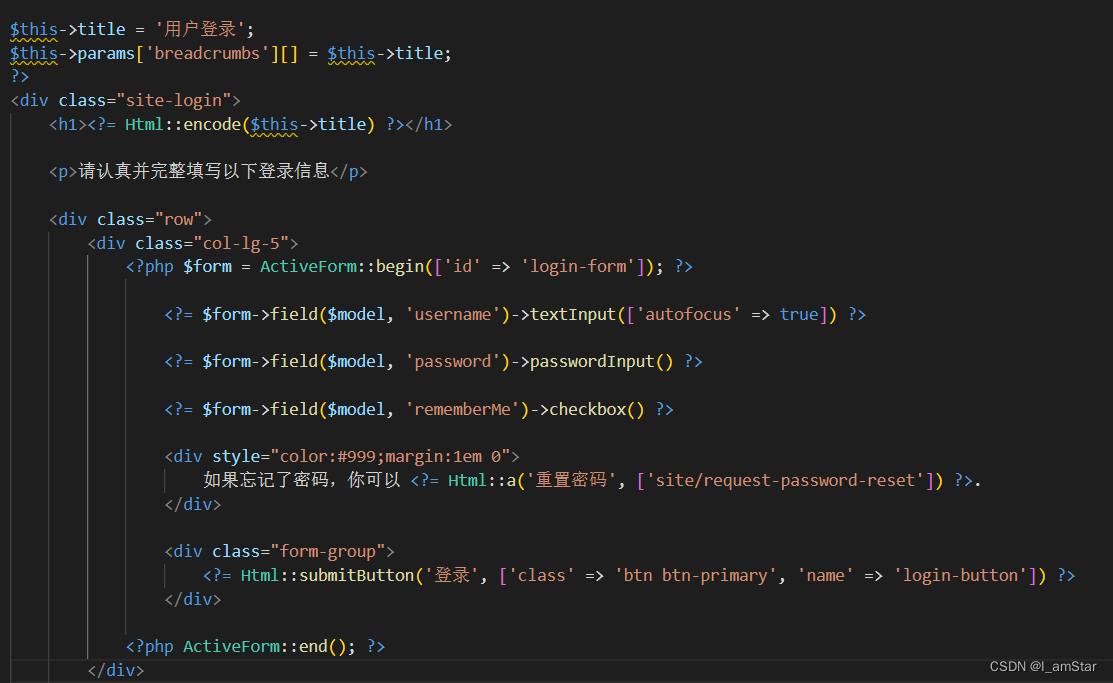Screen dimensions: 1113x683
Task: Click the submitButton method name
Action: tap(356, 575)
